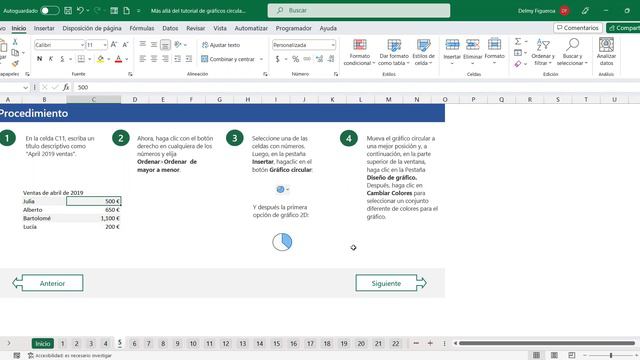The width and height of the screenshot is (640, 360).
Task: Toggle the Autoguardado switch
Action: point(49,11)
